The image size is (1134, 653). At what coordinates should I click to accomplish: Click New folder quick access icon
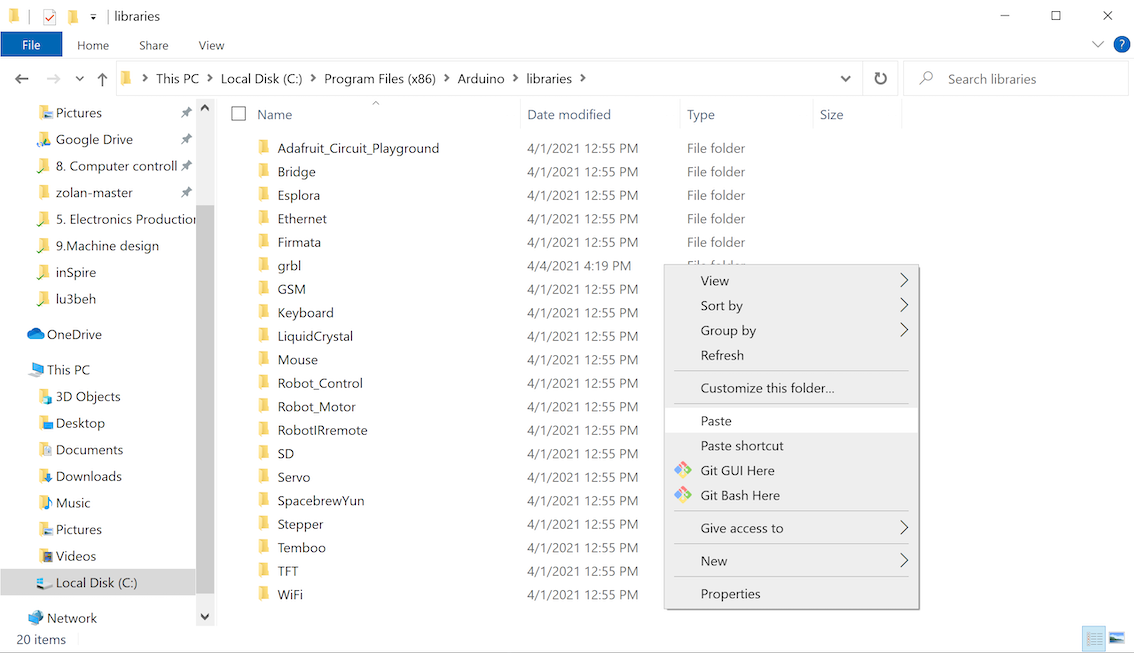[72, 16]
